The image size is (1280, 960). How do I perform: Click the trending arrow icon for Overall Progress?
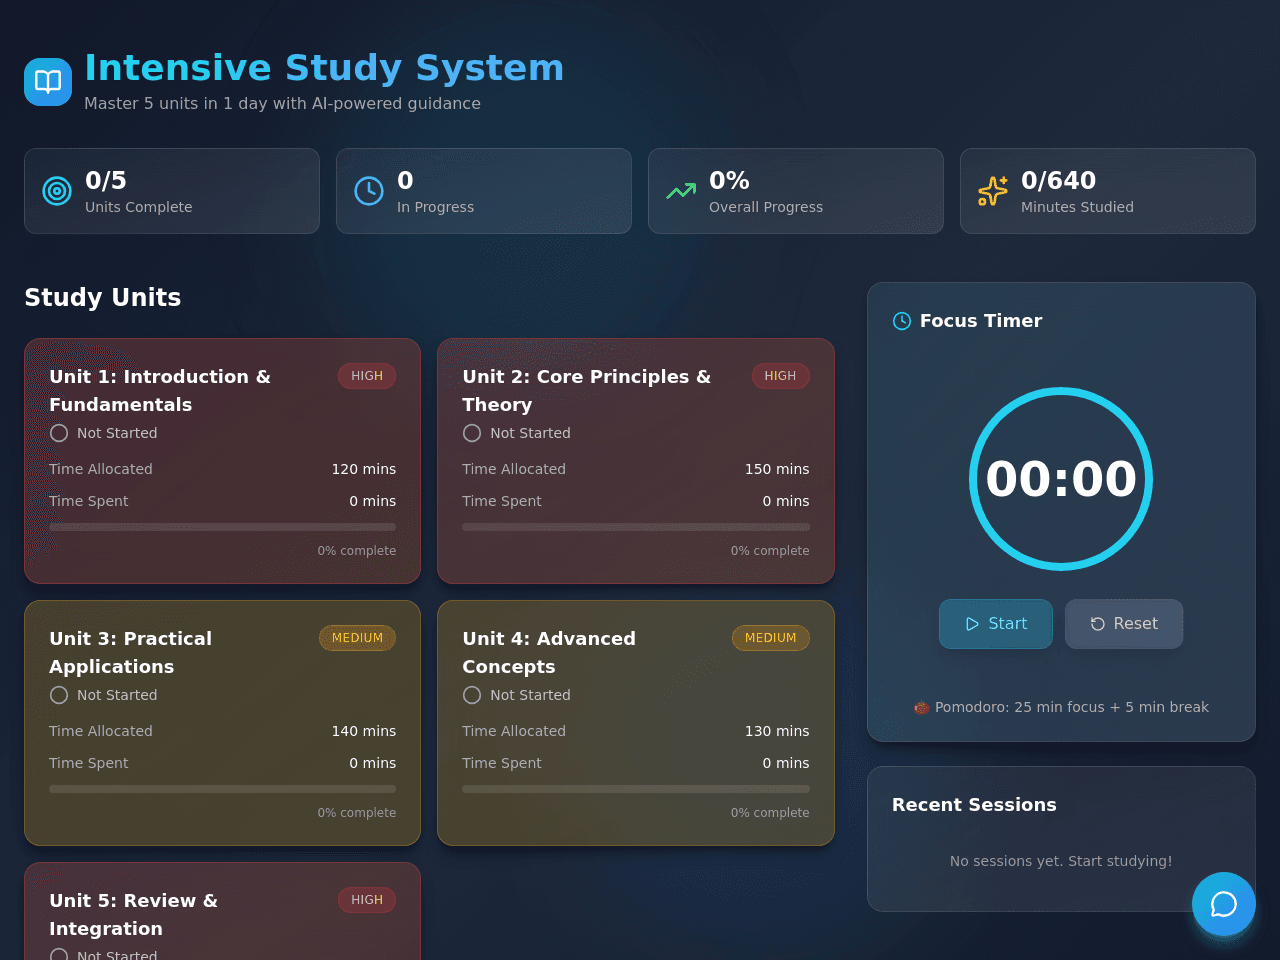(681, 191)
